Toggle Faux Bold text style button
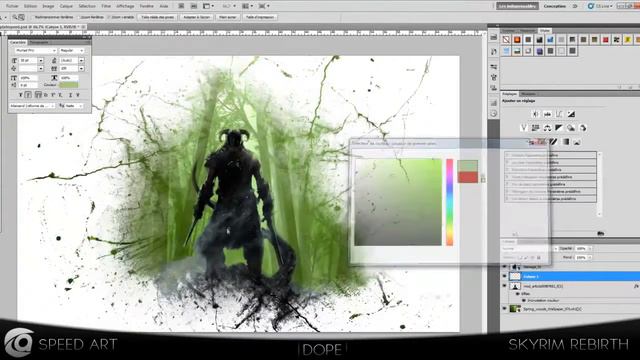The image size is (640, 360). click(x=20, y=95)
